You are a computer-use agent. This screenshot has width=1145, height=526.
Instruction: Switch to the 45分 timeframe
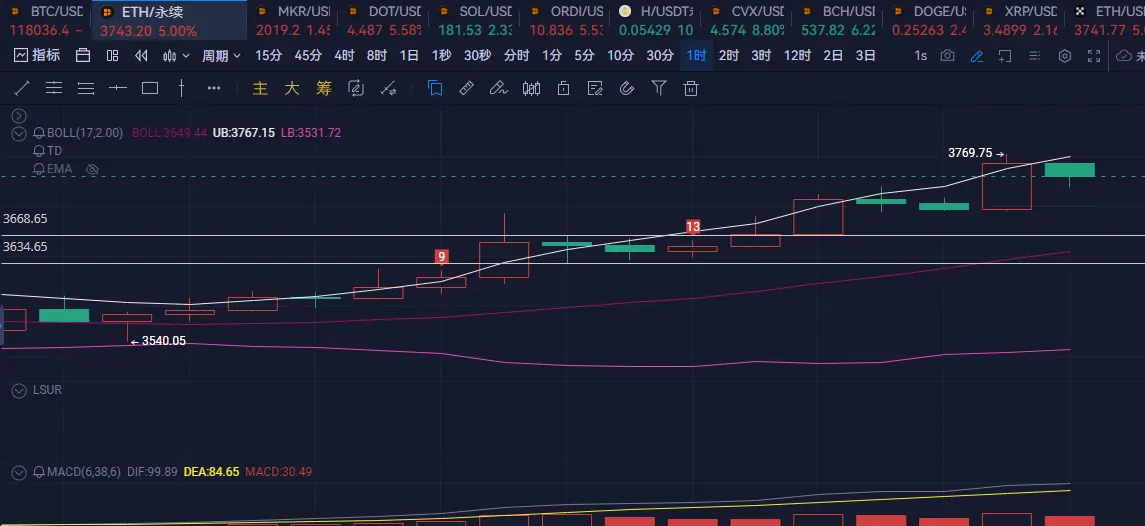(x=307, y=56)
